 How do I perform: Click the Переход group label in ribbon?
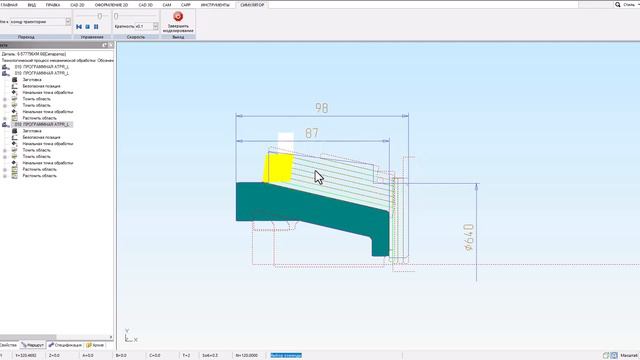[27, 37]
